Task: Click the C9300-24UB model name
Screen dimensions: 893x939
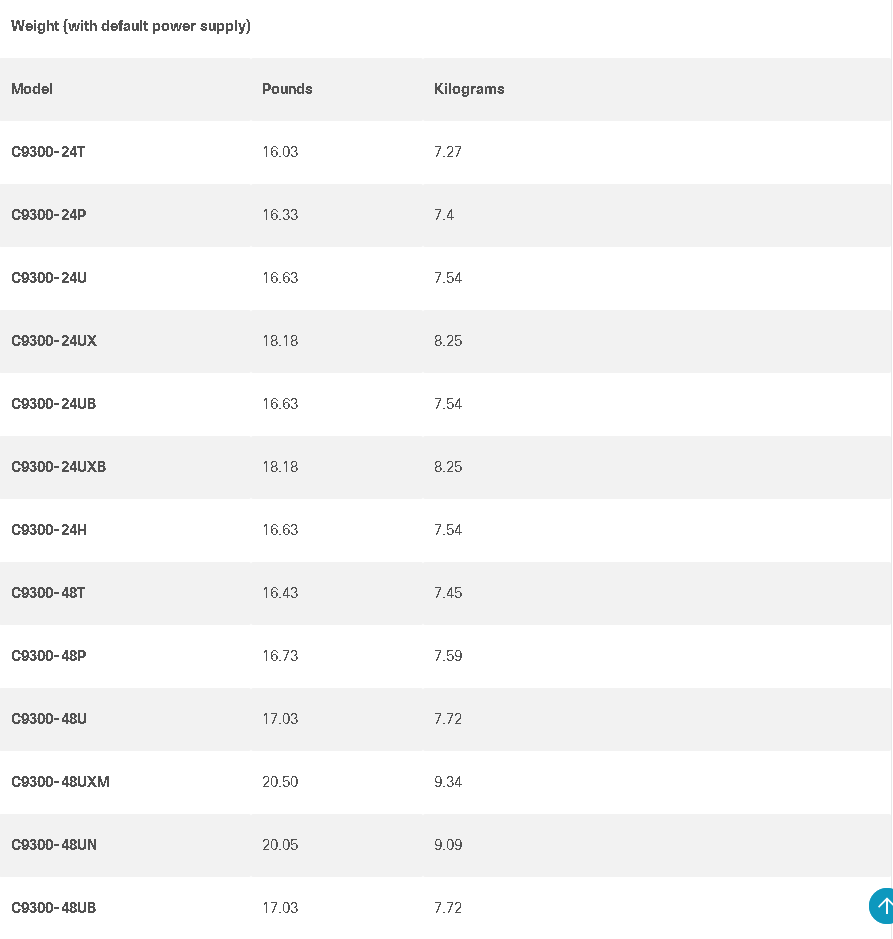Action: [54, 404]
